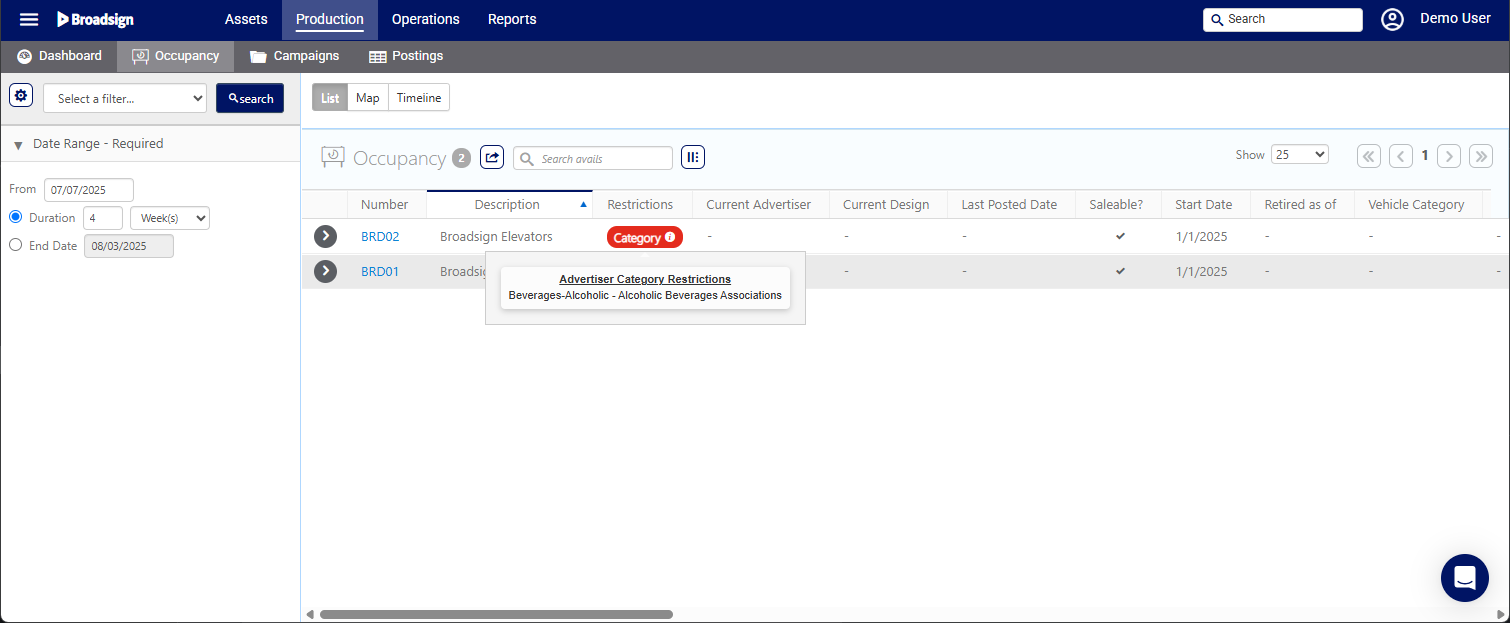The width and height of the screenshot is (1510, 623).
Task: Click the Description sort arrow
Action: point(584,204)
